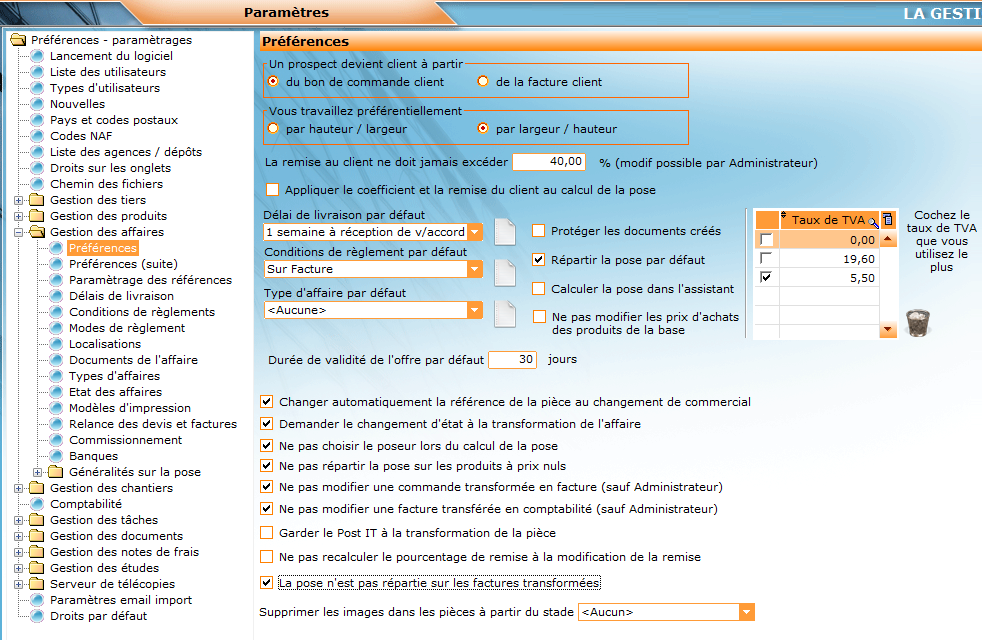This screenshot has width=982, height=640.
Task: Open 'Types d'affaires' in the tree
Action: point(115,376)
